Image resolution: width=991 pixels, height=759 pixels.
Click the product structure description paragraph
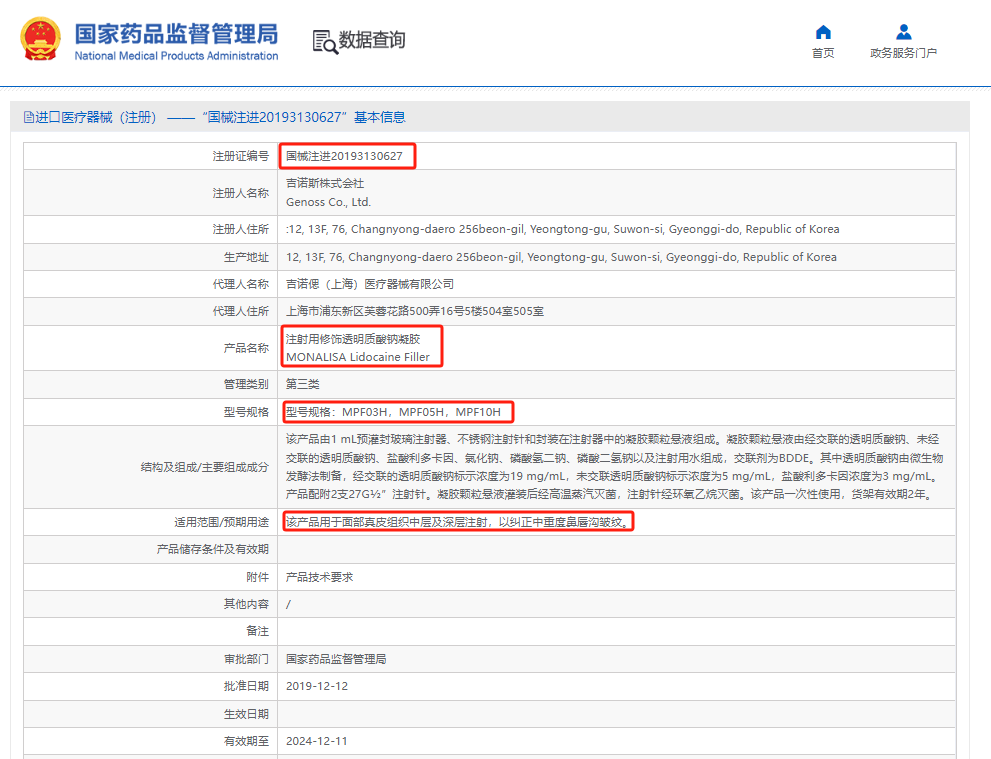pos(614,467)
